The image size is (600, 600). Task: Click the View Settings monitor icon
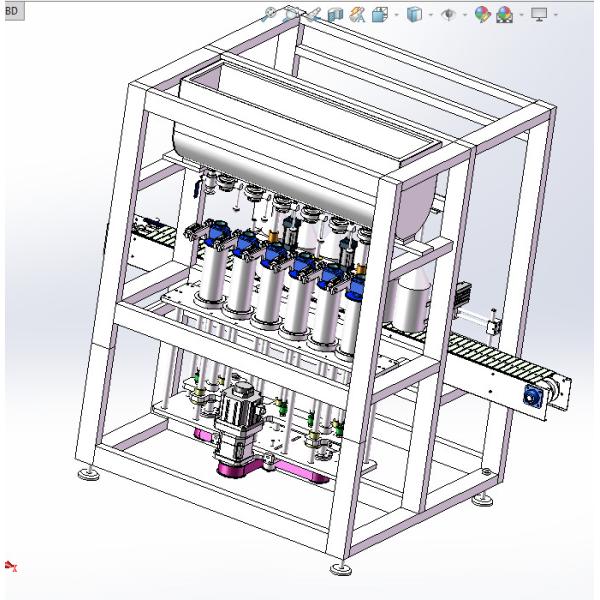(540, 15)
